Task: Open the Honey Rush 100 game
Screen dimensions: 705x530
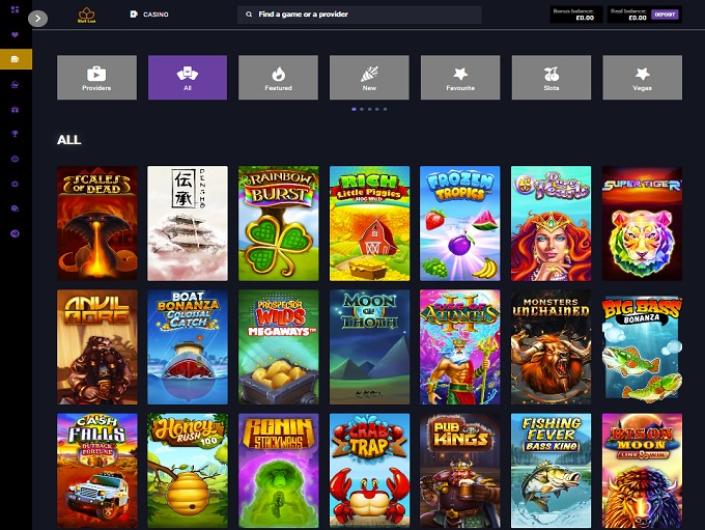Action: [187, 471]
